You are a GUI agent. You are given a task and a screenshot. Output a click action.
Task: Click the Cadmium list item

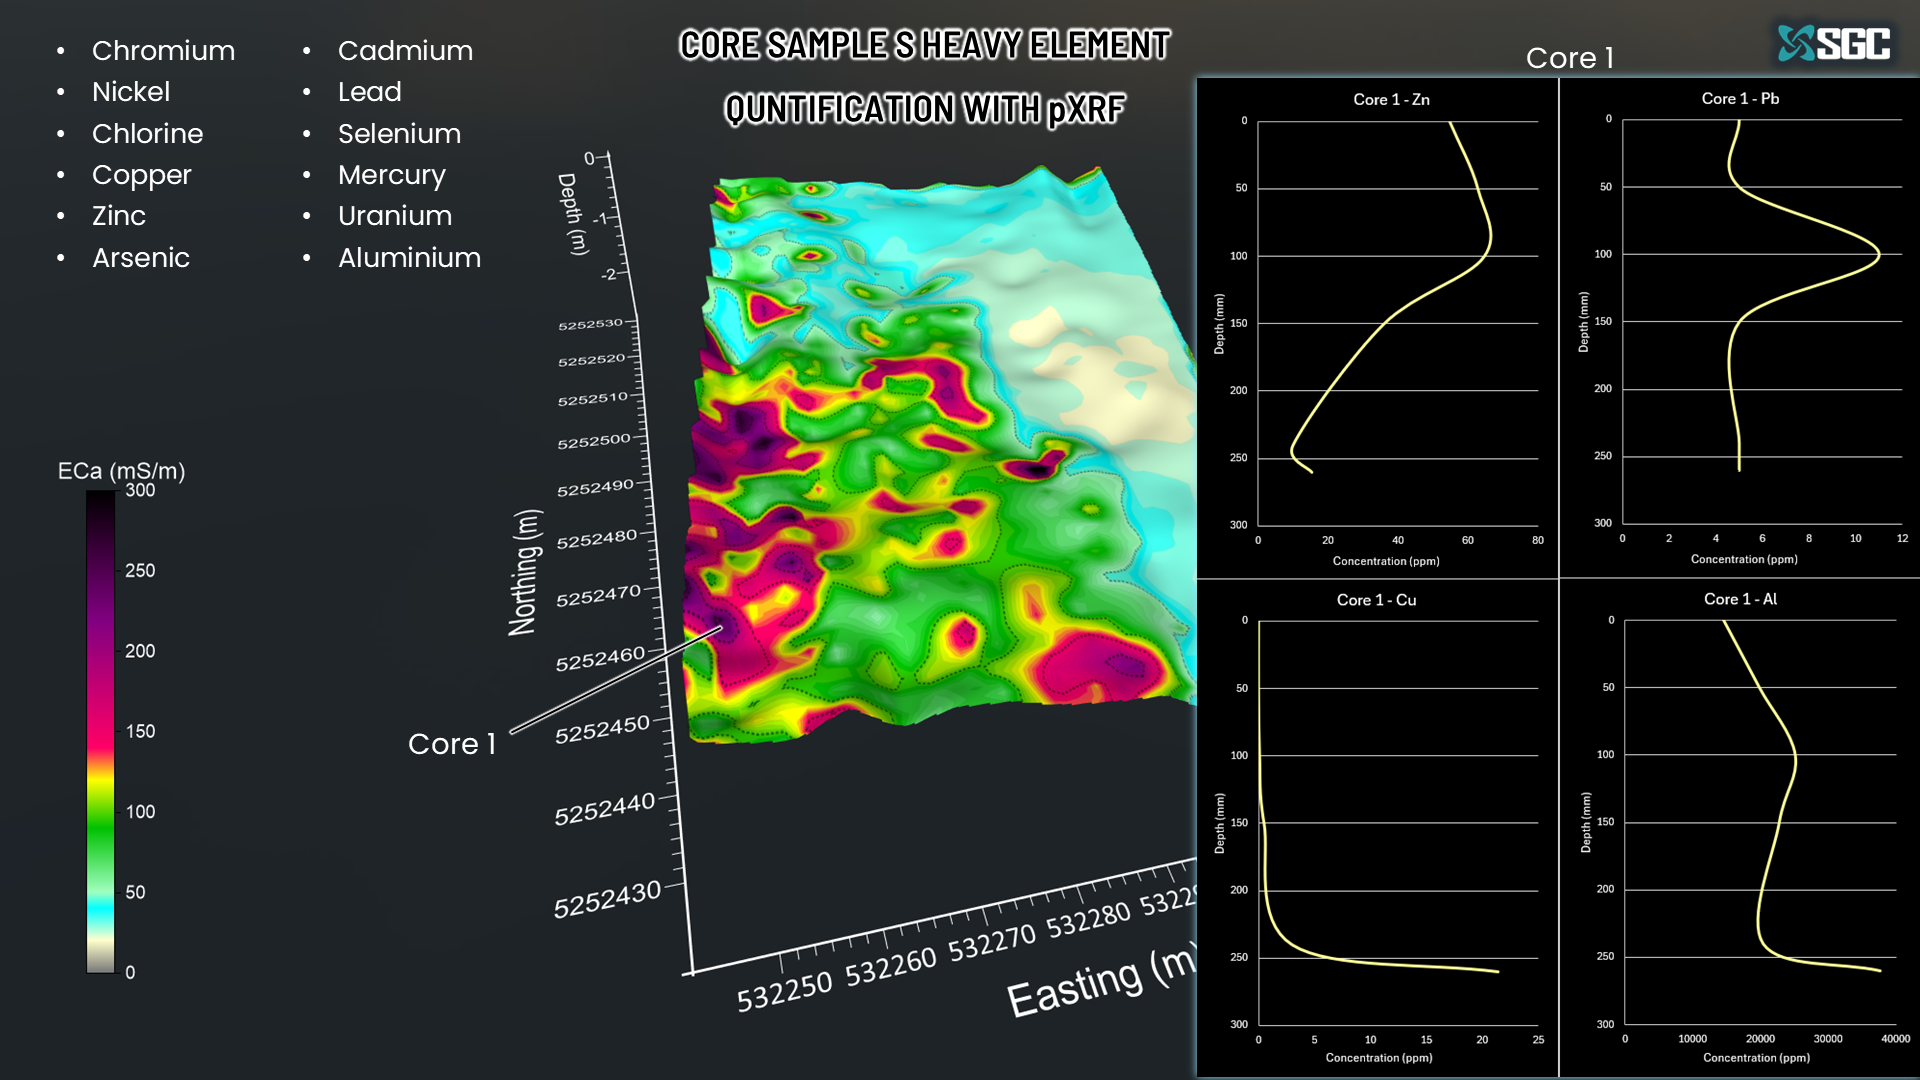click(x=405, y=51)
